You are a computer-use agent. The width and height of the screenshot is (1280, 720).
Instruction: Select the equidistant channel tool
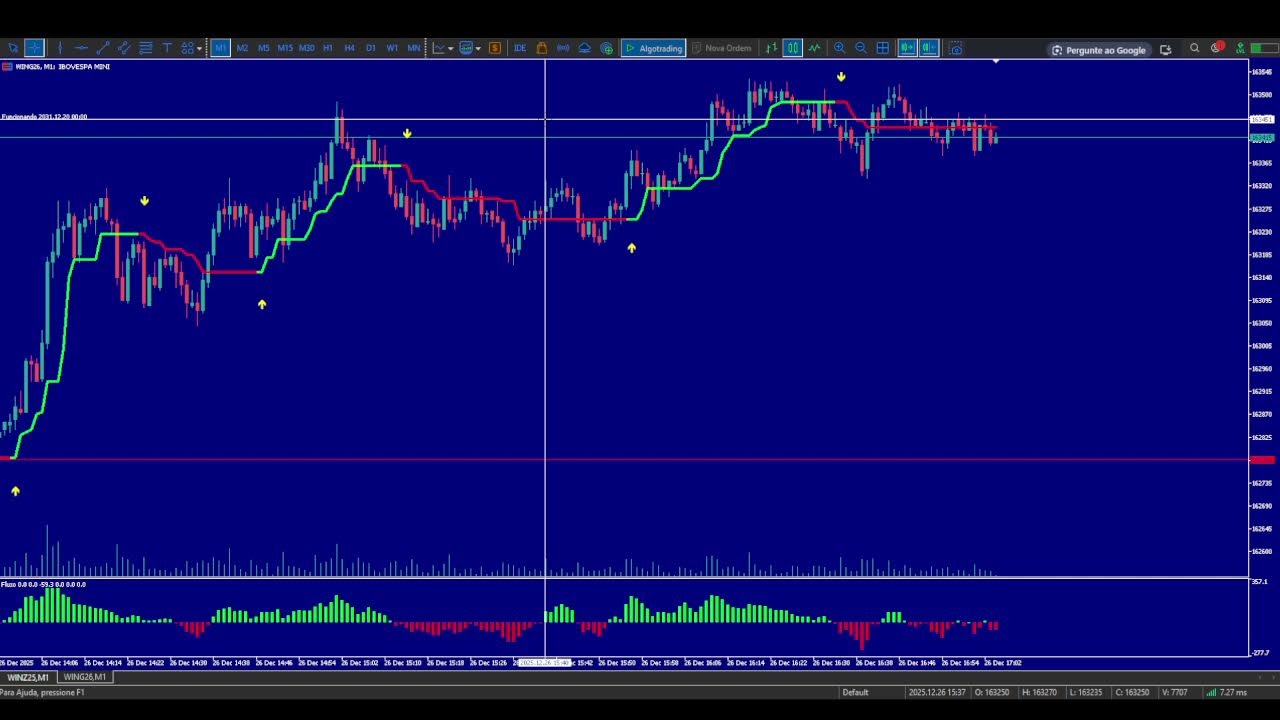124,48
